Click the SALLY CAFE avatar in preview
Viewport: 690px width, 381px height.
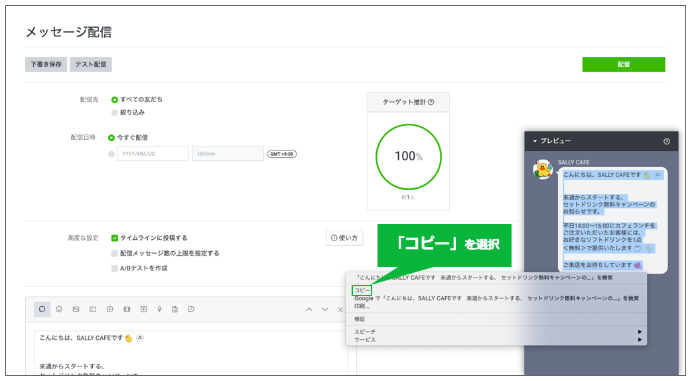[x=543, y=169]
